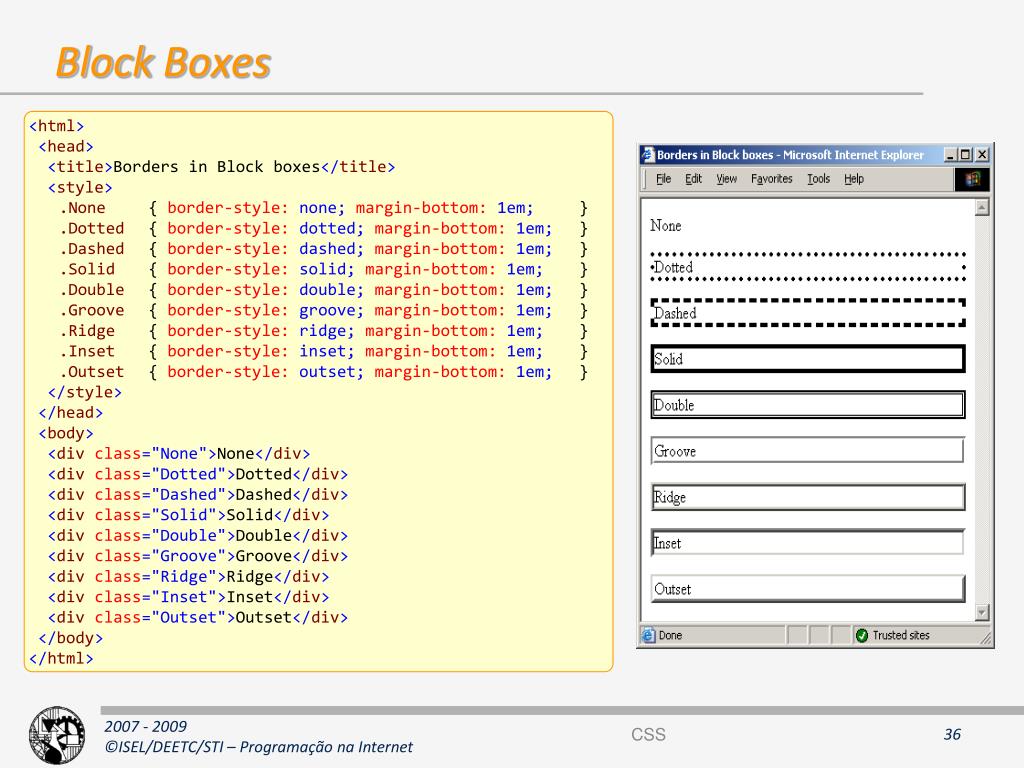Click the scrollbar up arrow
The height and width of the screenshot is (768, 1024).
tap(982, 208)
